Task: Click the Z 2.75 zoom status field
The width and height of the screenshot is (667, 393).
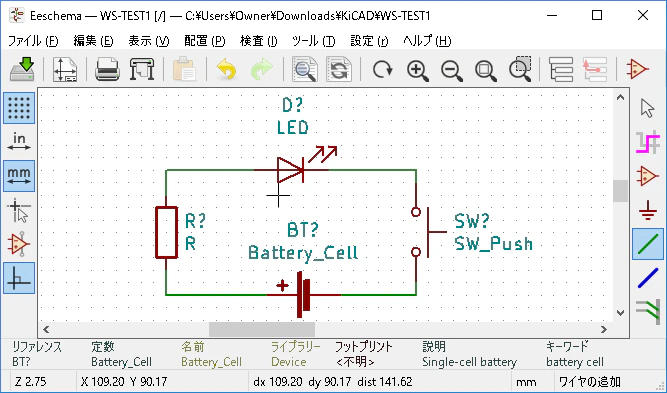Action: 31,382
